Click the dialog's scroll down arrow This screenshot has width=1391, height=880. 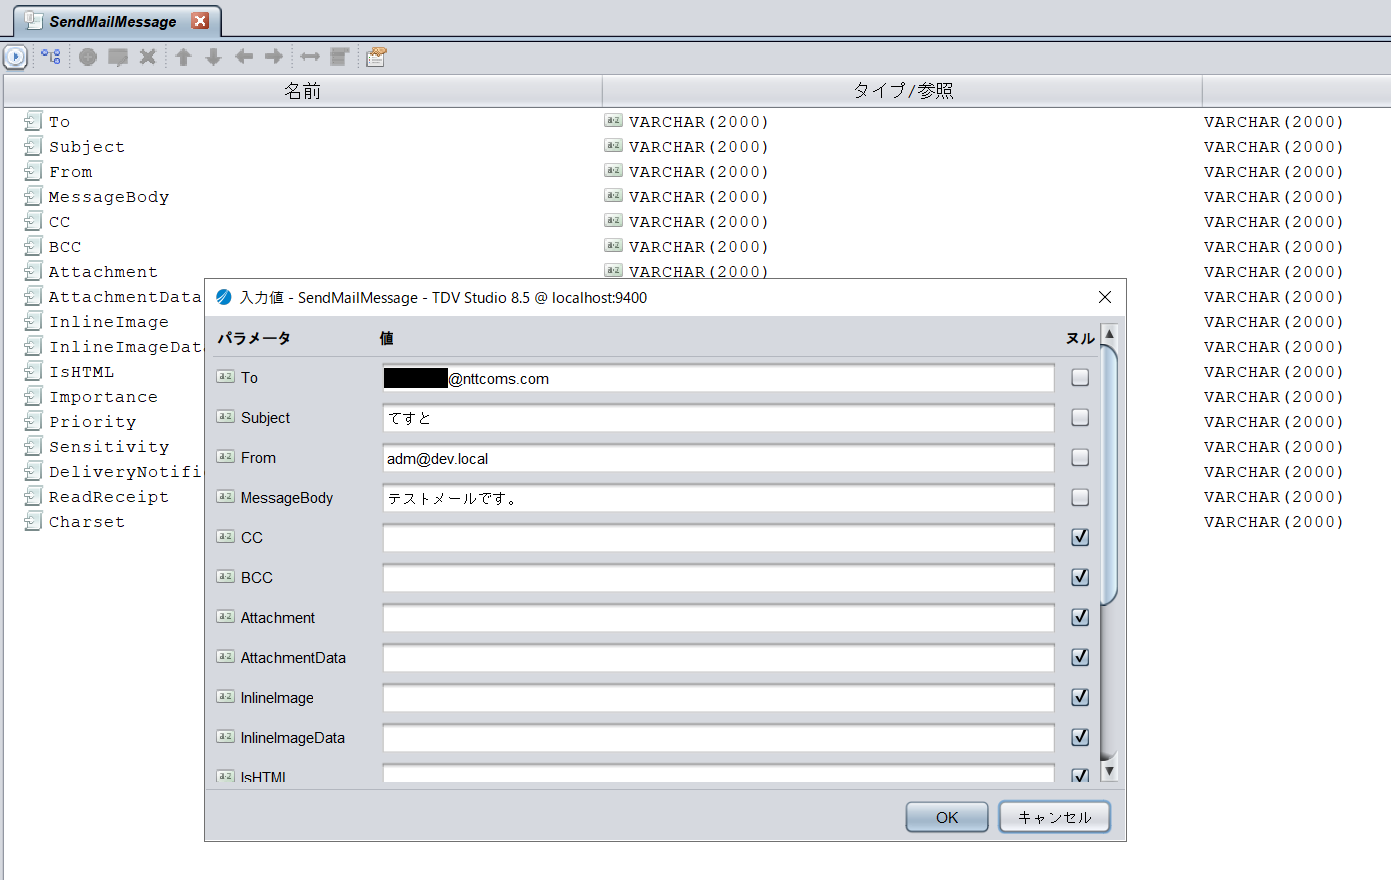[1109, 770]
